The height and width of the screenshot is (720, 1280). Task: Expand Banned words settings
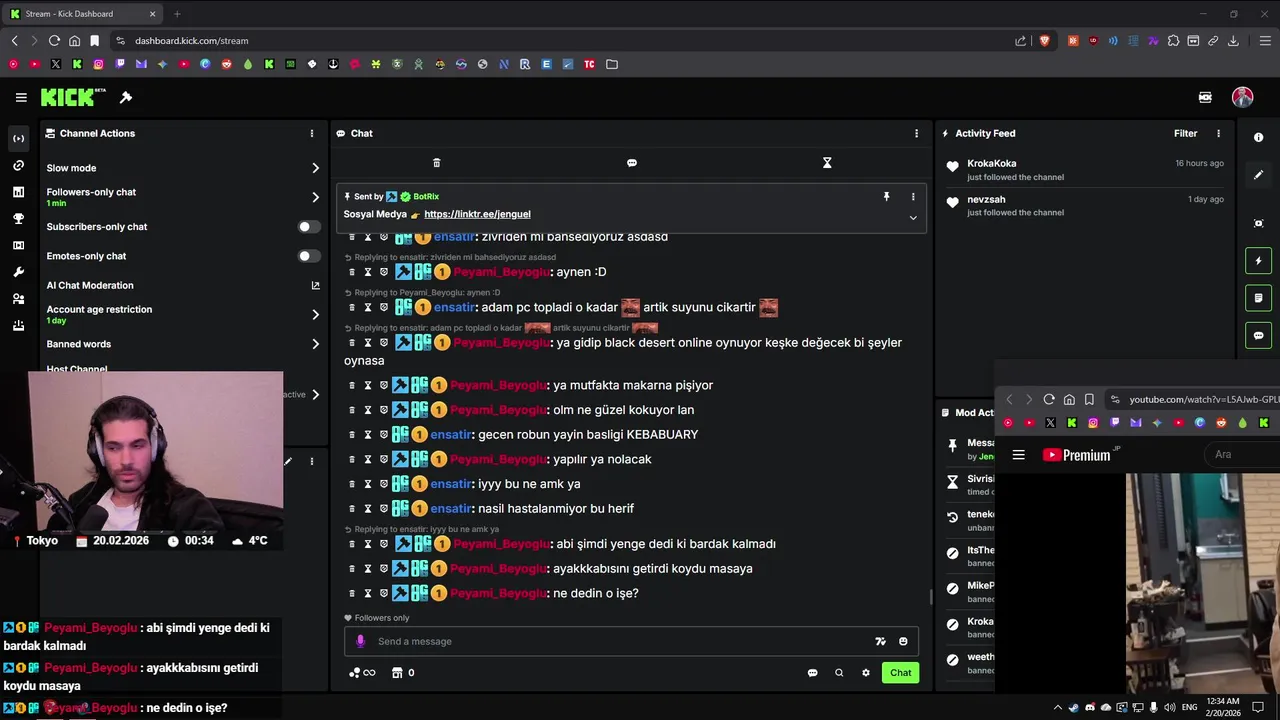tap(315, 344)
